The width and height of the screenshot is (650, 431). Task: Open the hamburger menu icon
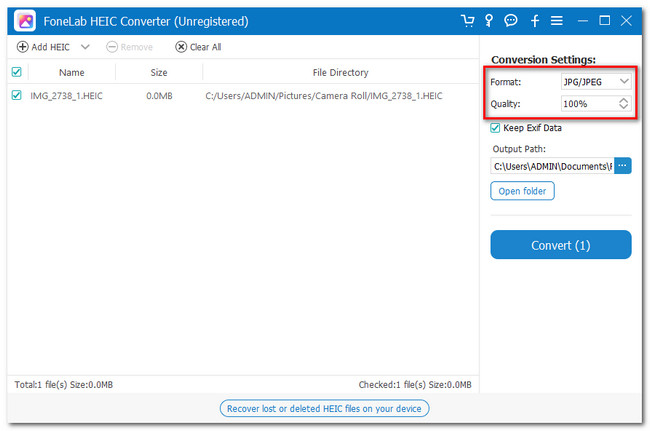click(x=557, y=20)
